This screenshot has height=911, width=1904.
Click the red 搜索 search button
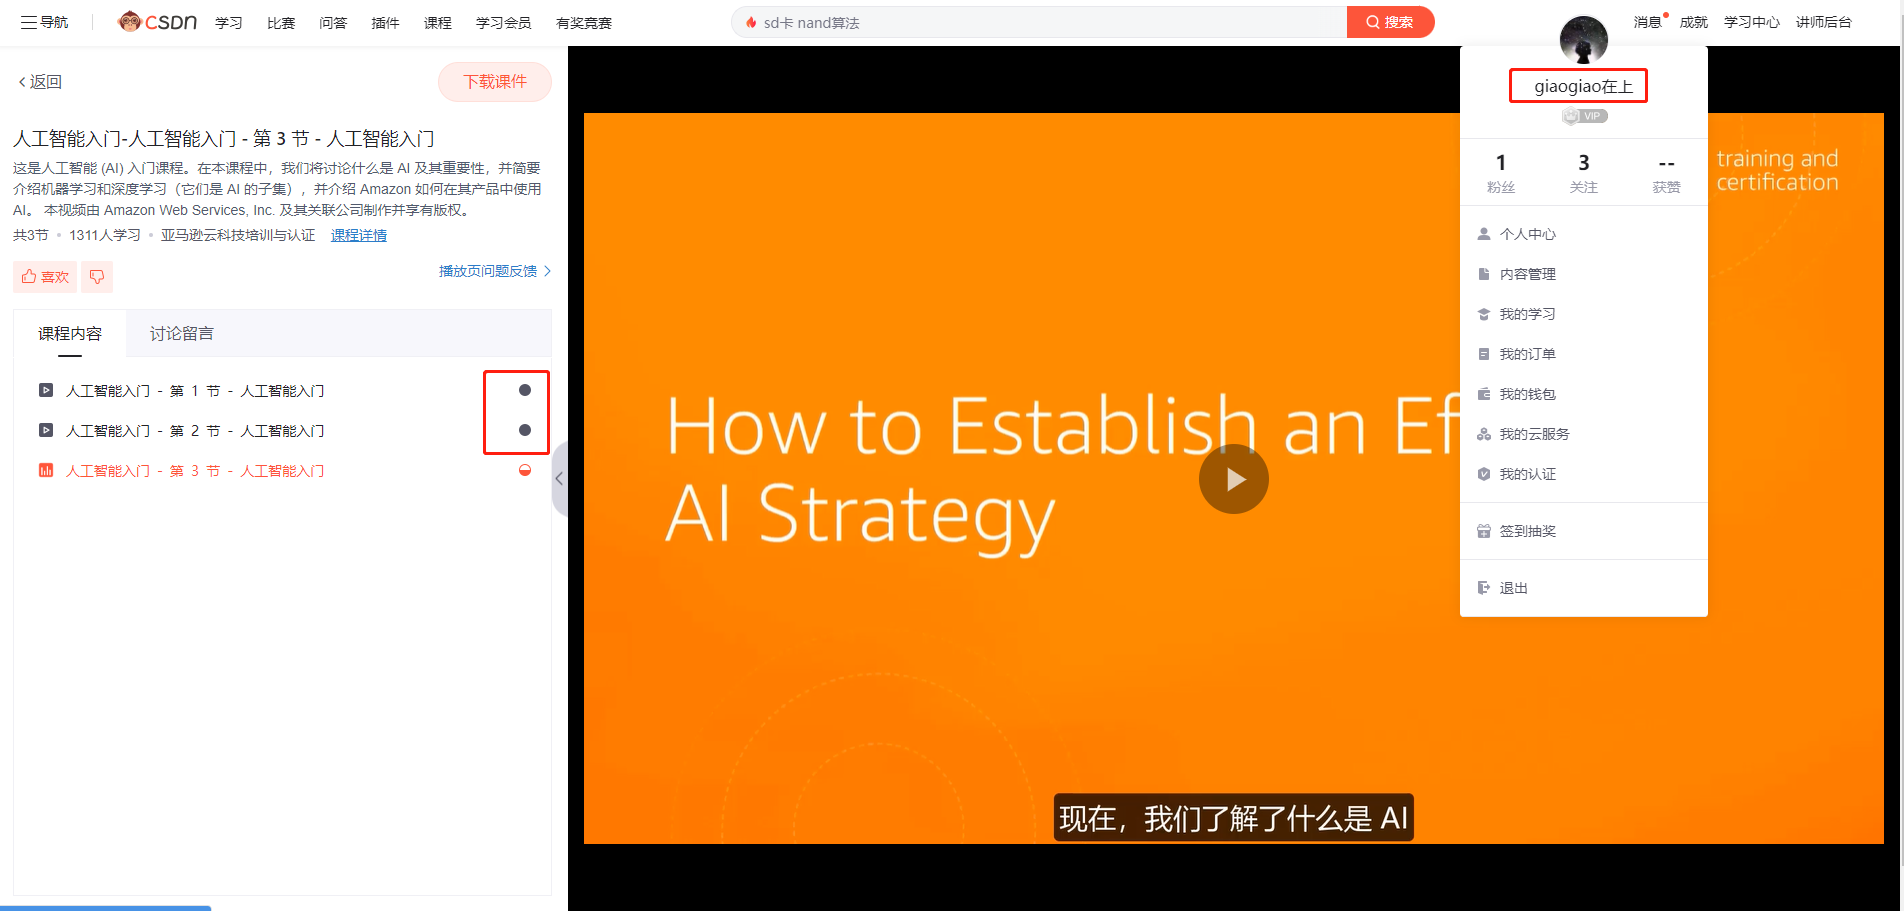click(x=1390, y=22)
